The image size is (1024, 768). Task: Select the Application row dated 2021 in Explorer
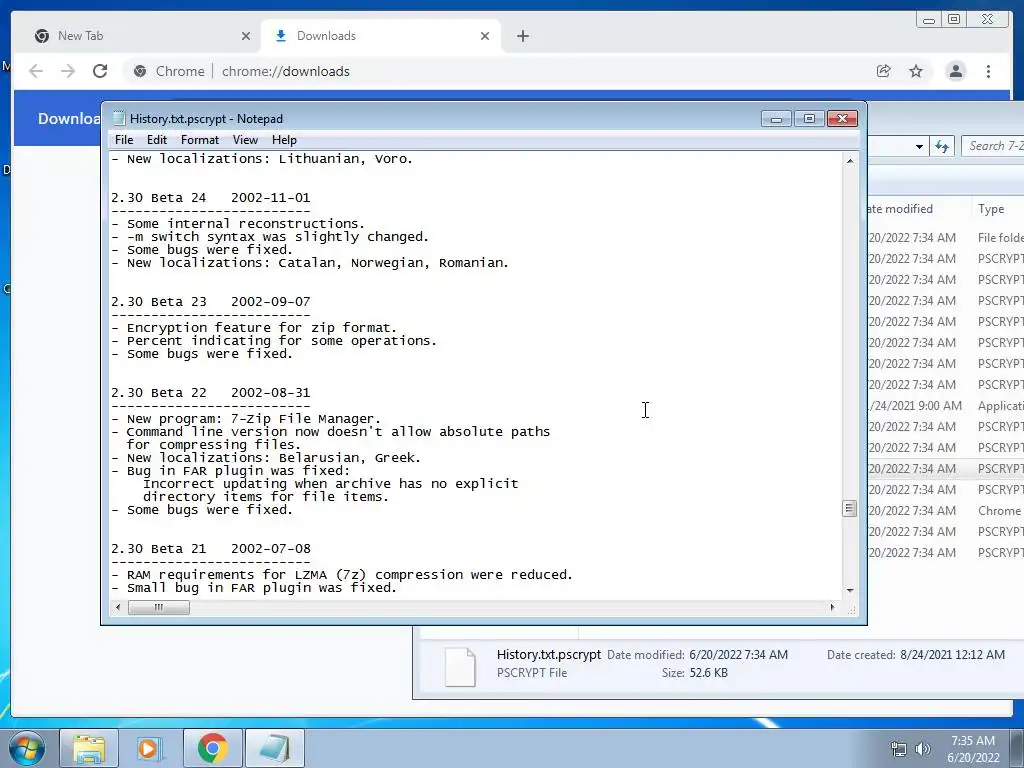(x=946, y=406)
